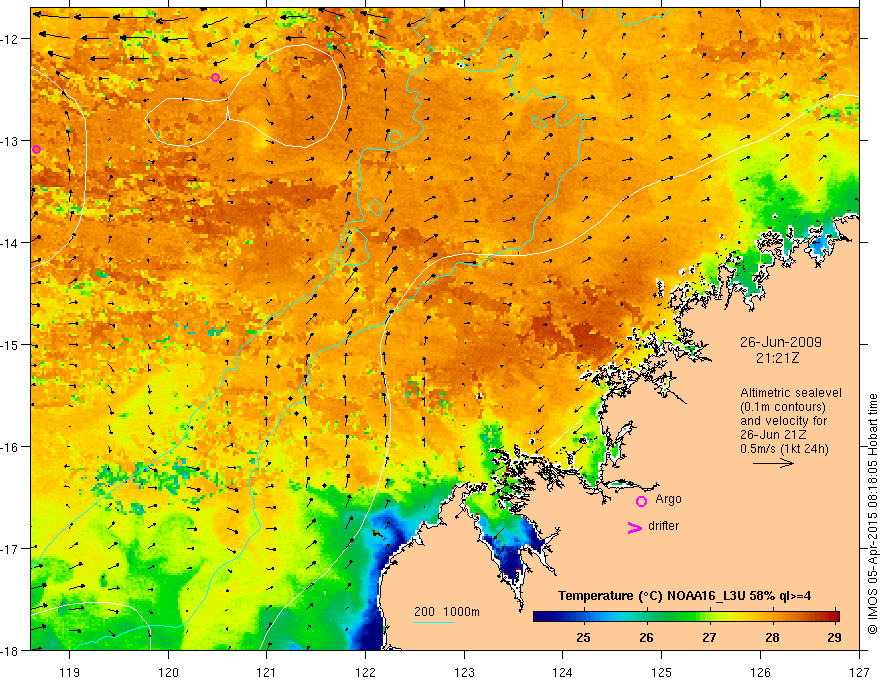The width and height of the screenshot is (880, 680).
Task: Click the longitude axis label 122
Action: pos(365,673)
